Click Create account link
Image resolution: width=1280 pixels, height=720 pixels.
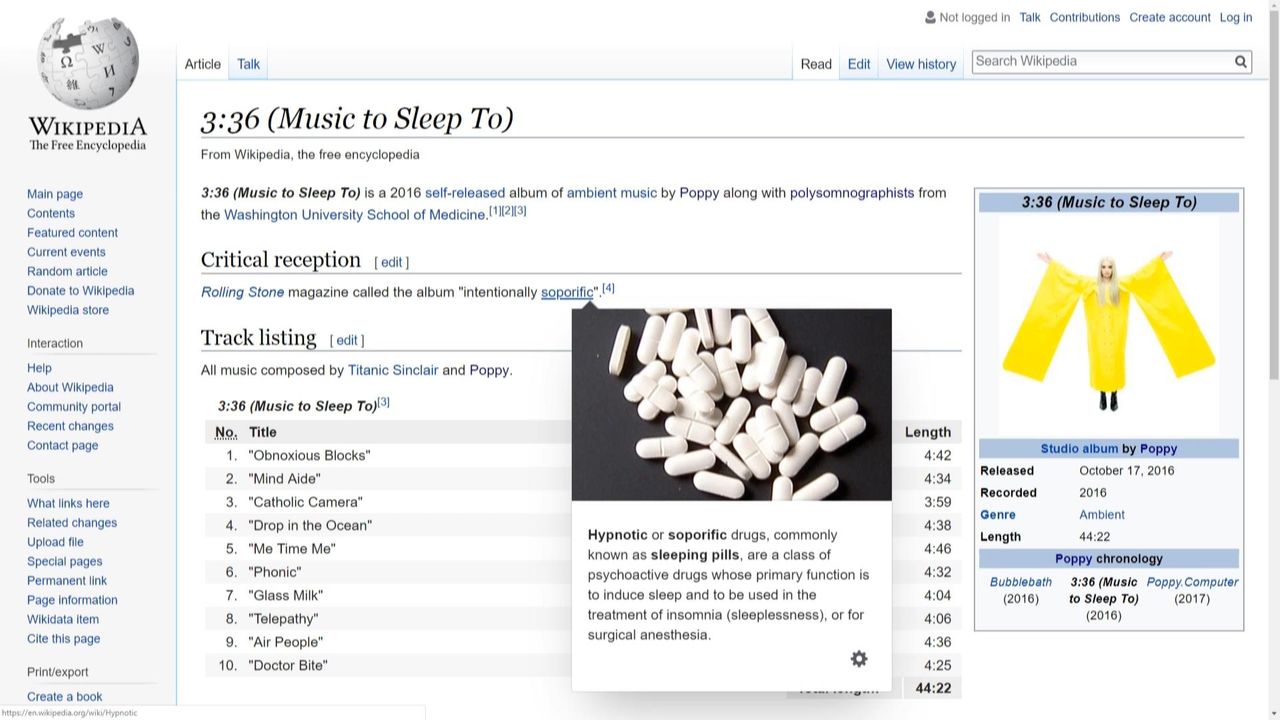[1169, 17]
